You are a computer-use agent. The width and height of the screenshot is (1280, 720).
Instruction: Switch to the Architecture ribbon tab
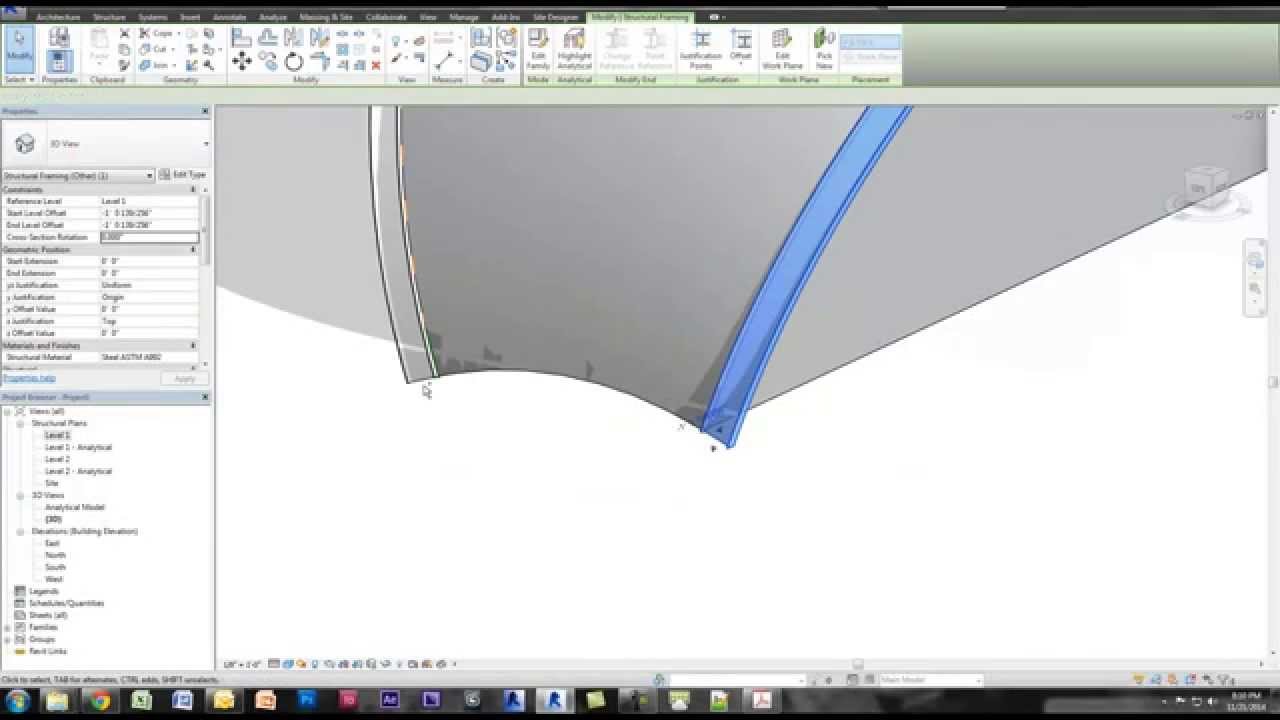[58, 17]
